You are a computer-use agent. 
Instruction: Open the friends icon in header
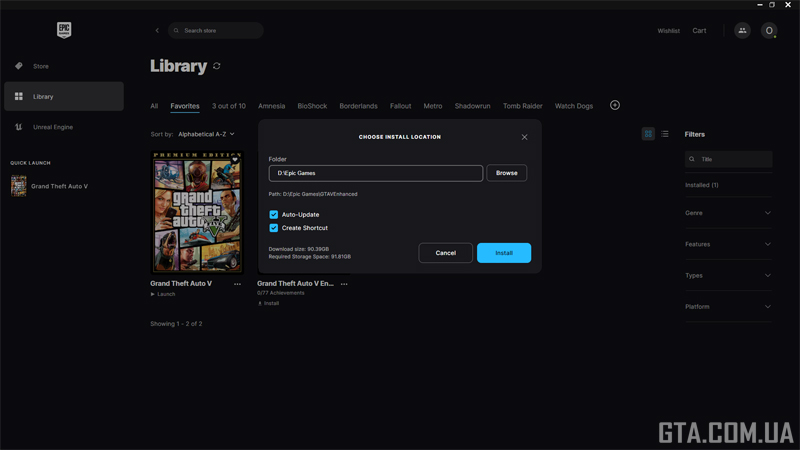(742, 31)
